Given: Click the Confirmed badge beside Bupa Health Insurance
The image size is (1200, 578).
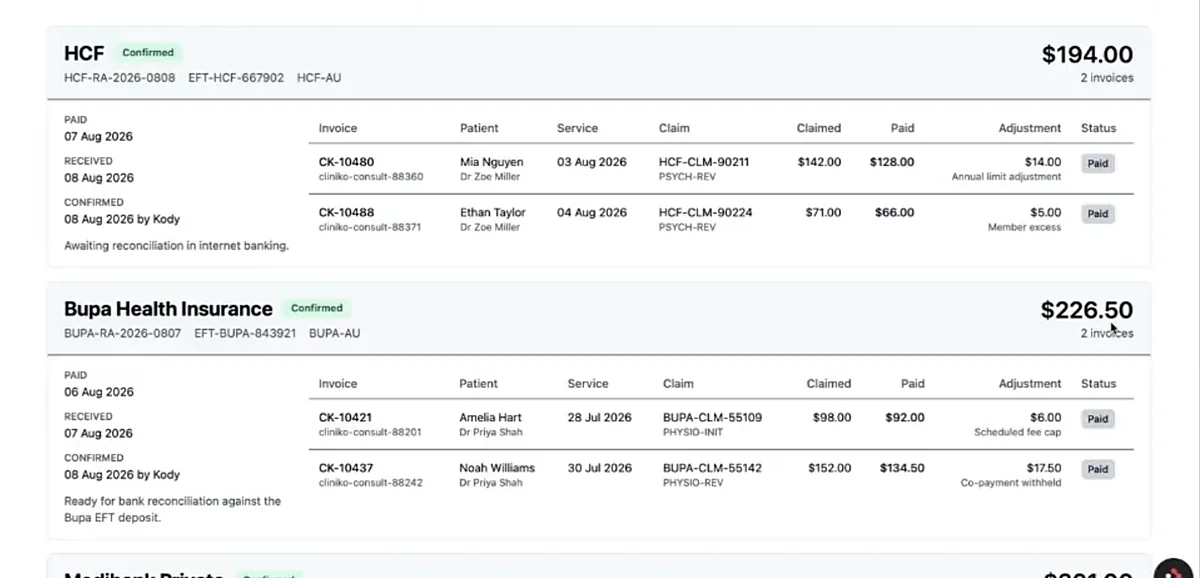Looking at the screenshot, I should tap(316, 308).
